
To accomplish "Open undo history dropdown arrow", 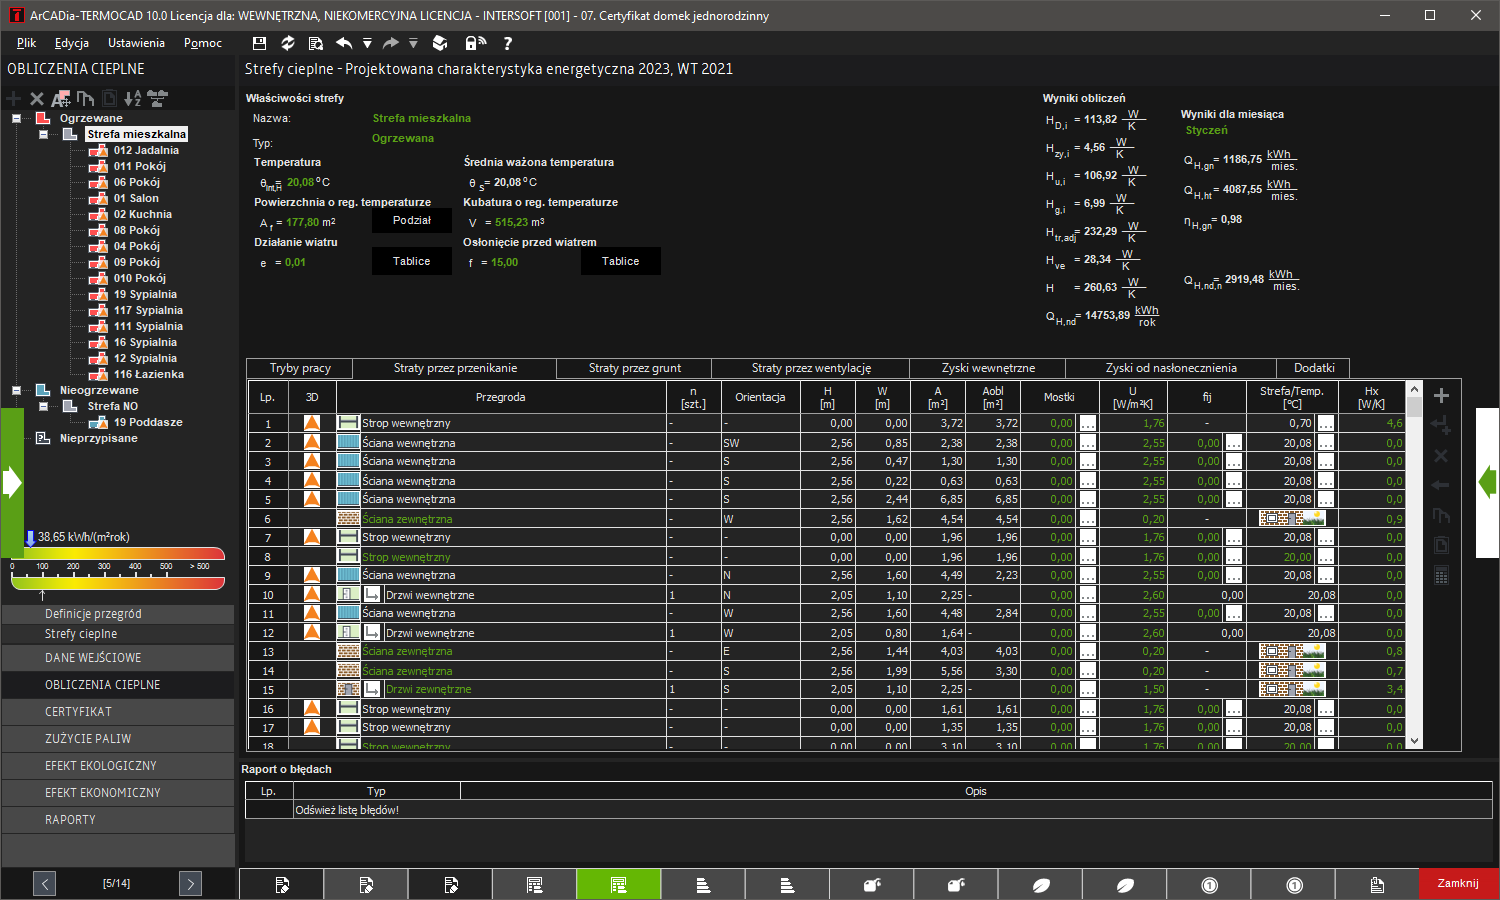I will point(367,43).
